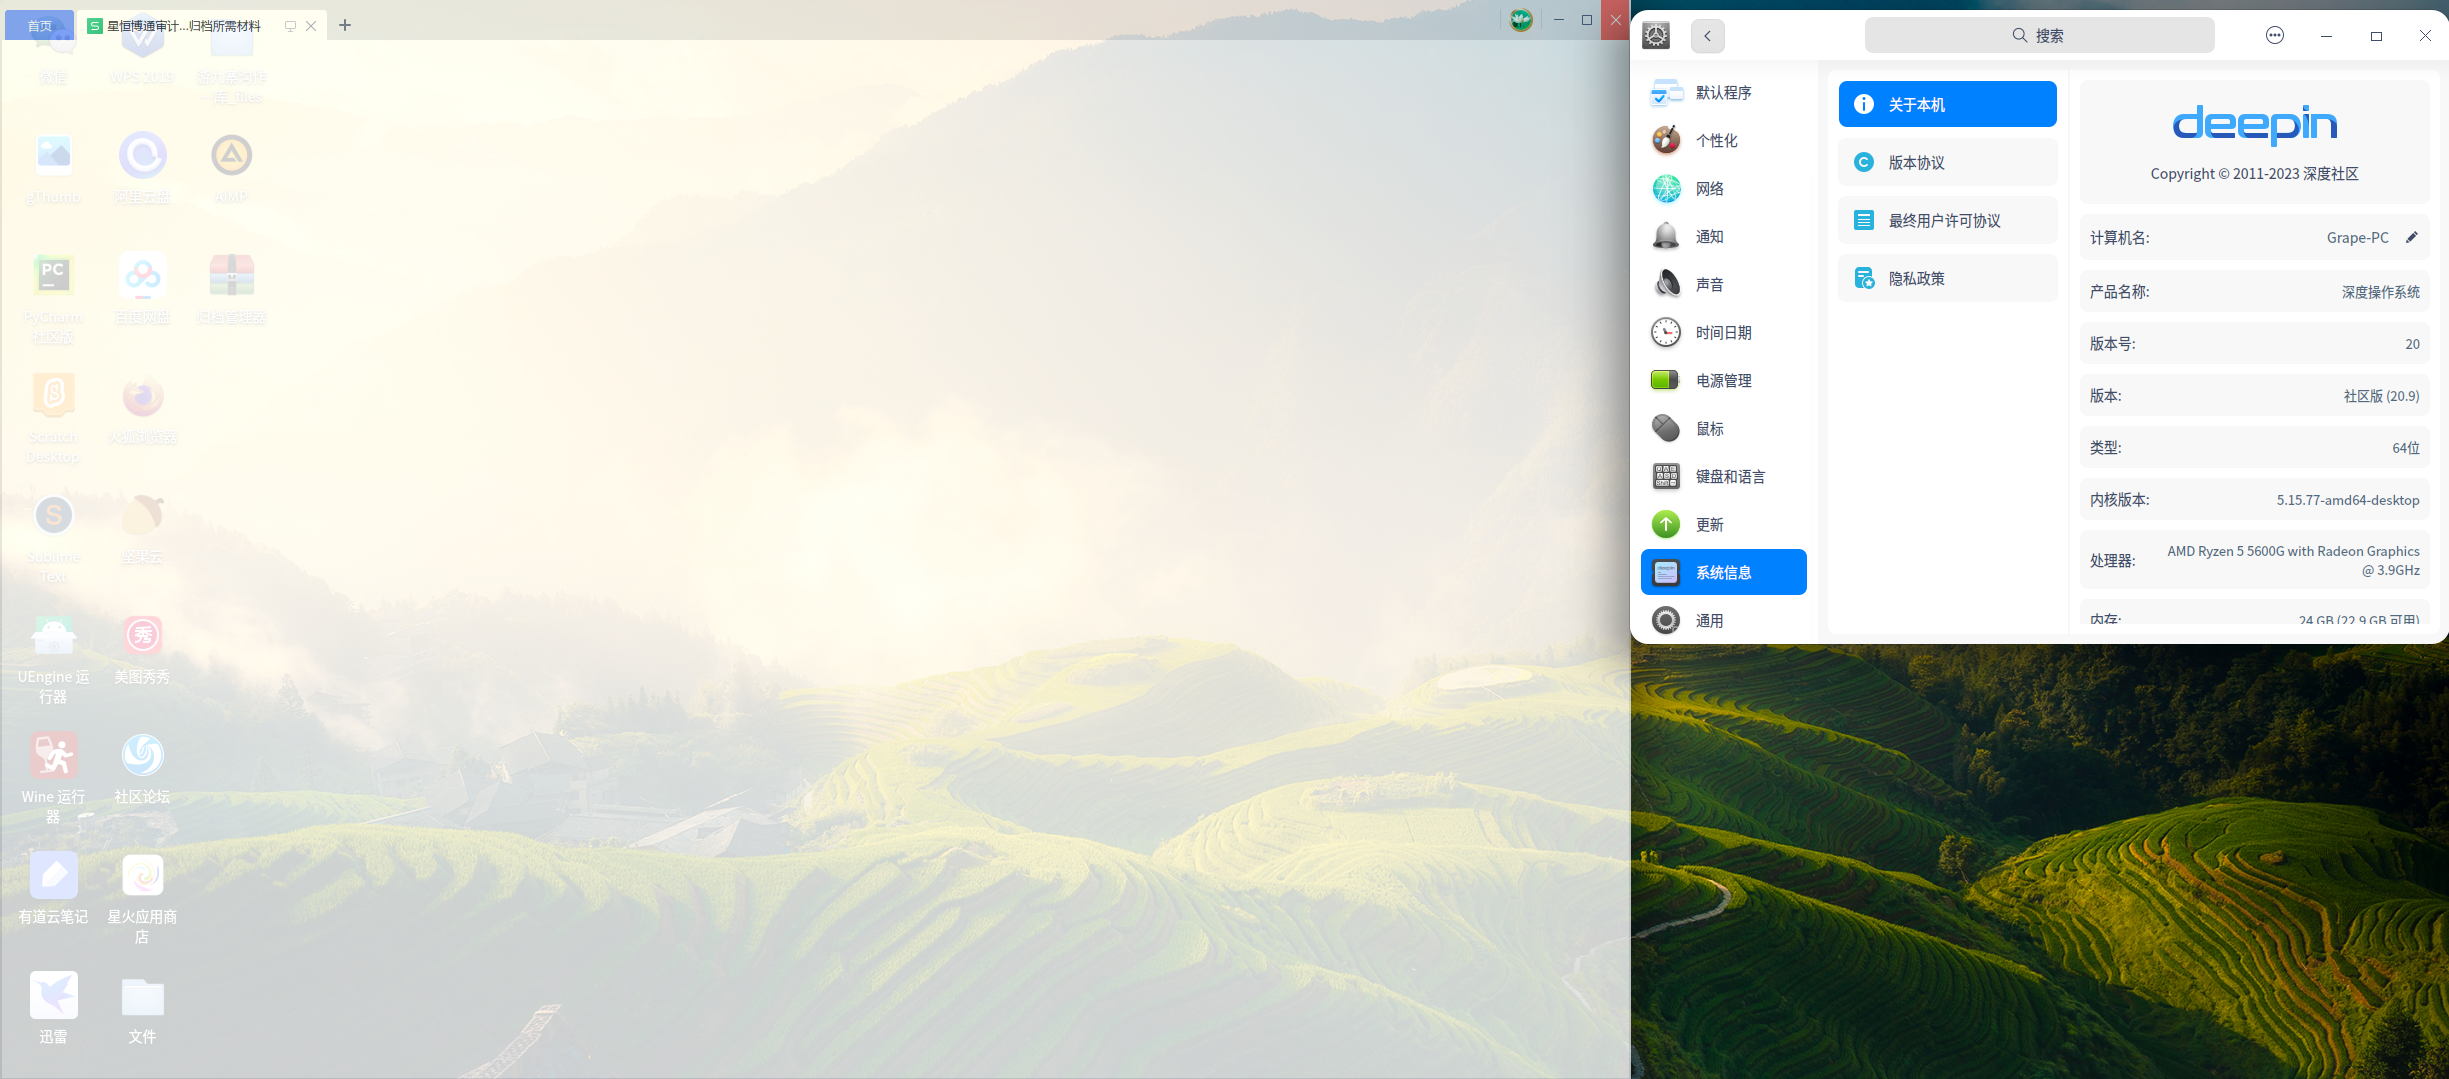
Task: Open the Control Center main menu (three dots)
Action: click(2275, 36)
